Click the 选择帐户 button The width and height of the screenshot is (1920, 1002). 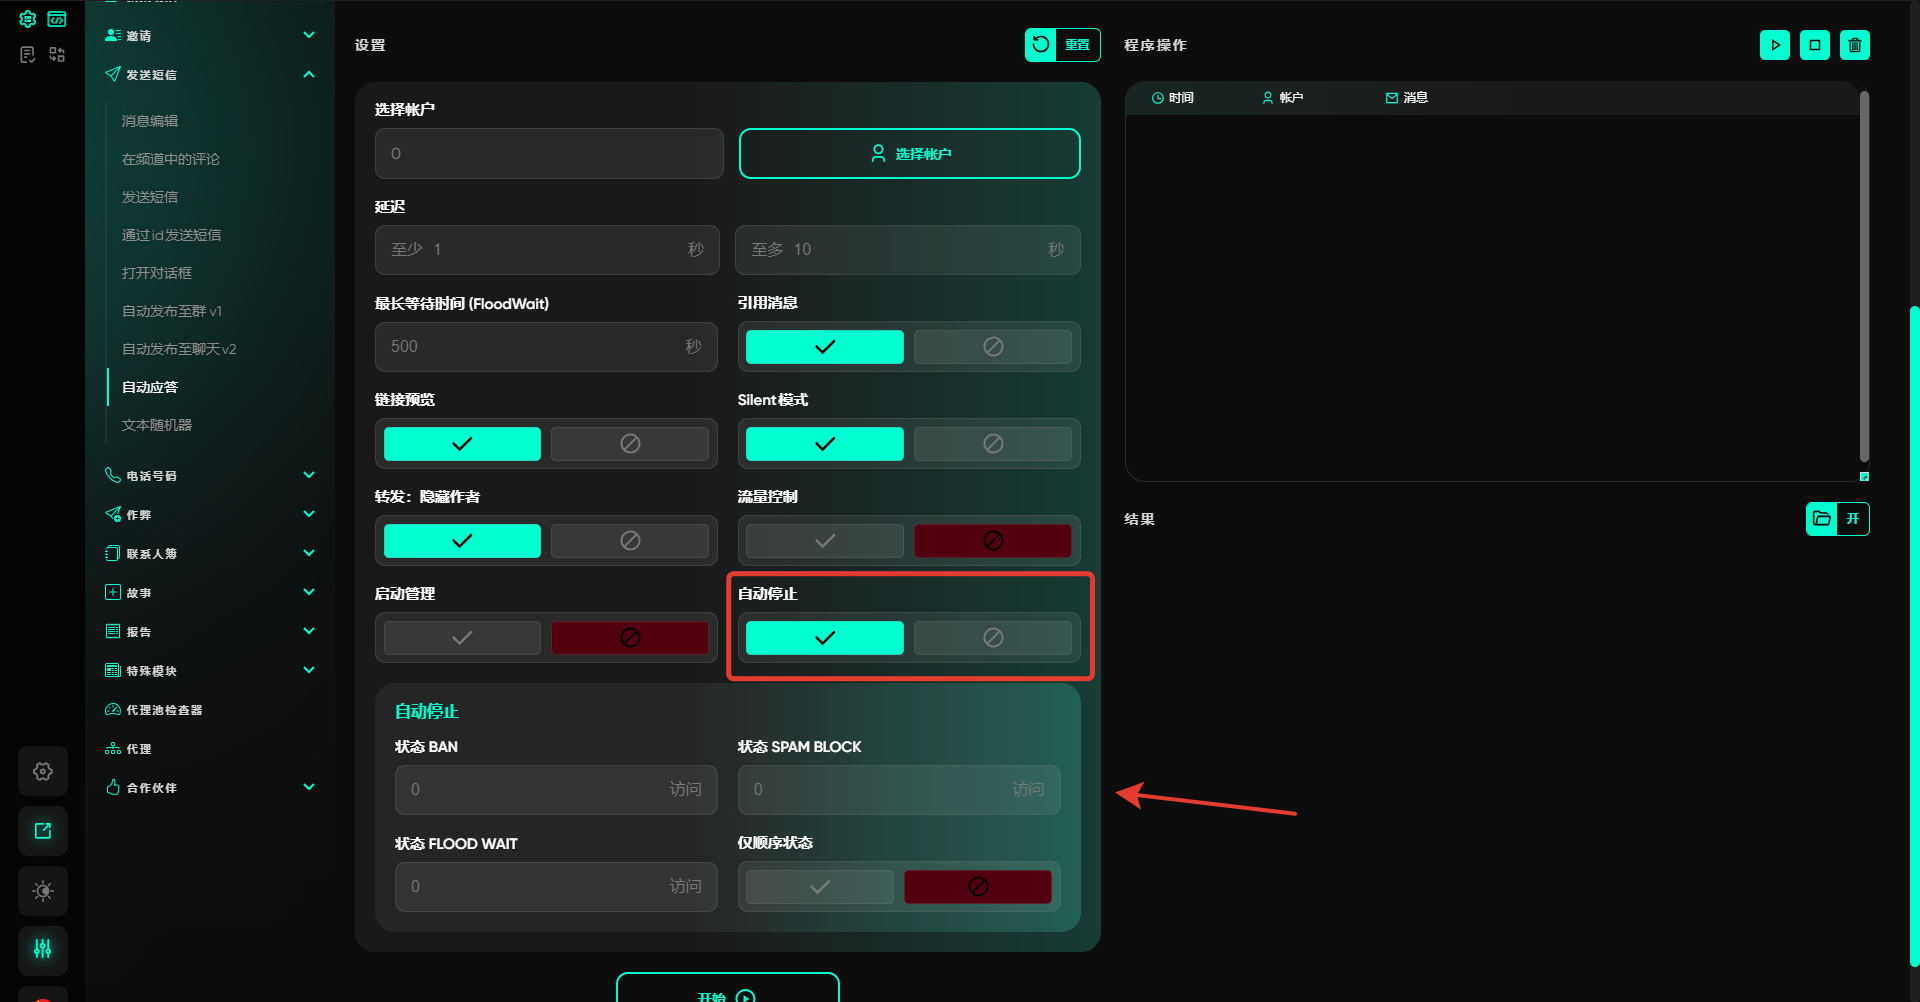pos(909,154)
